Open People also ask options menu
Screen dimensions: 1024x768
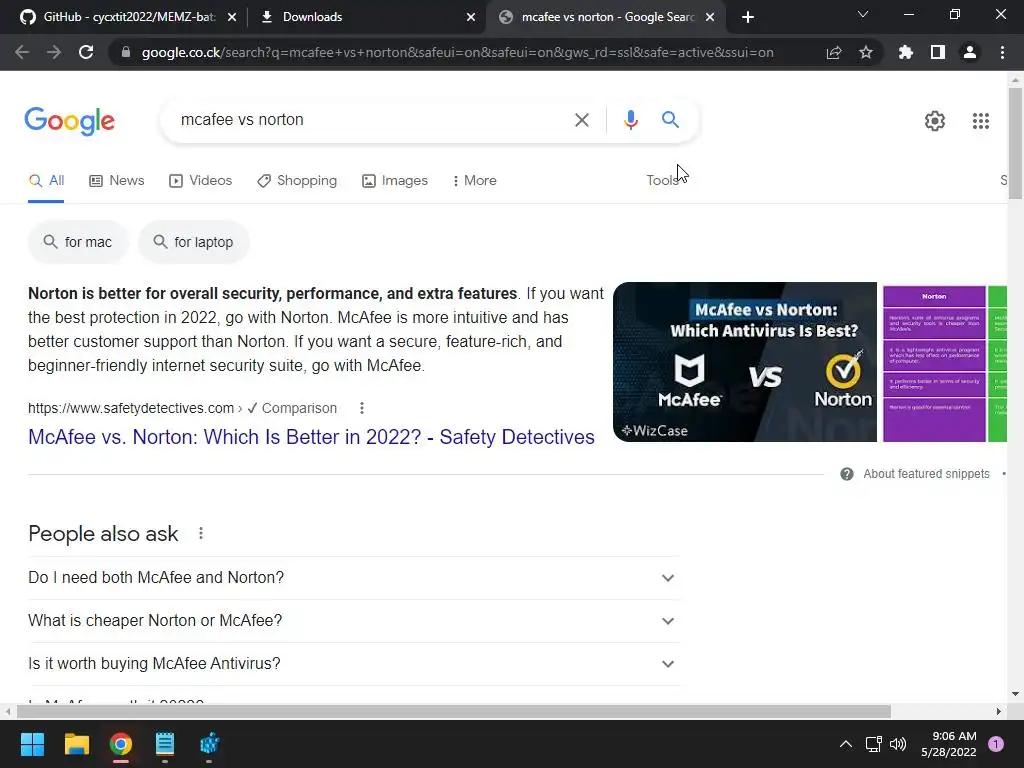tap(201, 534)
